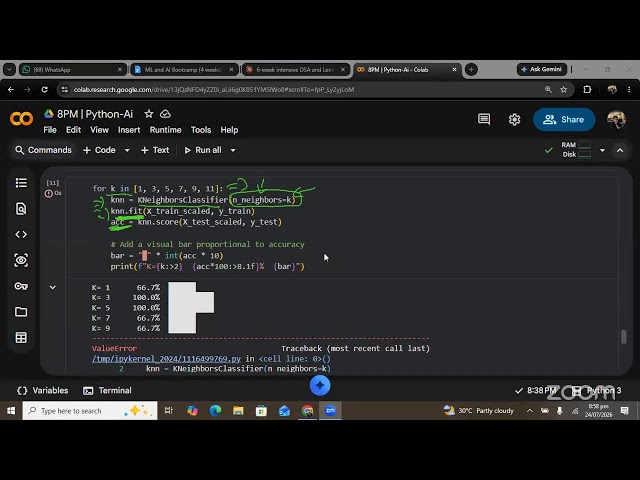Switch to the WhatsApp browser tab
Viewport: 640px width, 480px height.
pyautogui.click(x=72, y=70)
